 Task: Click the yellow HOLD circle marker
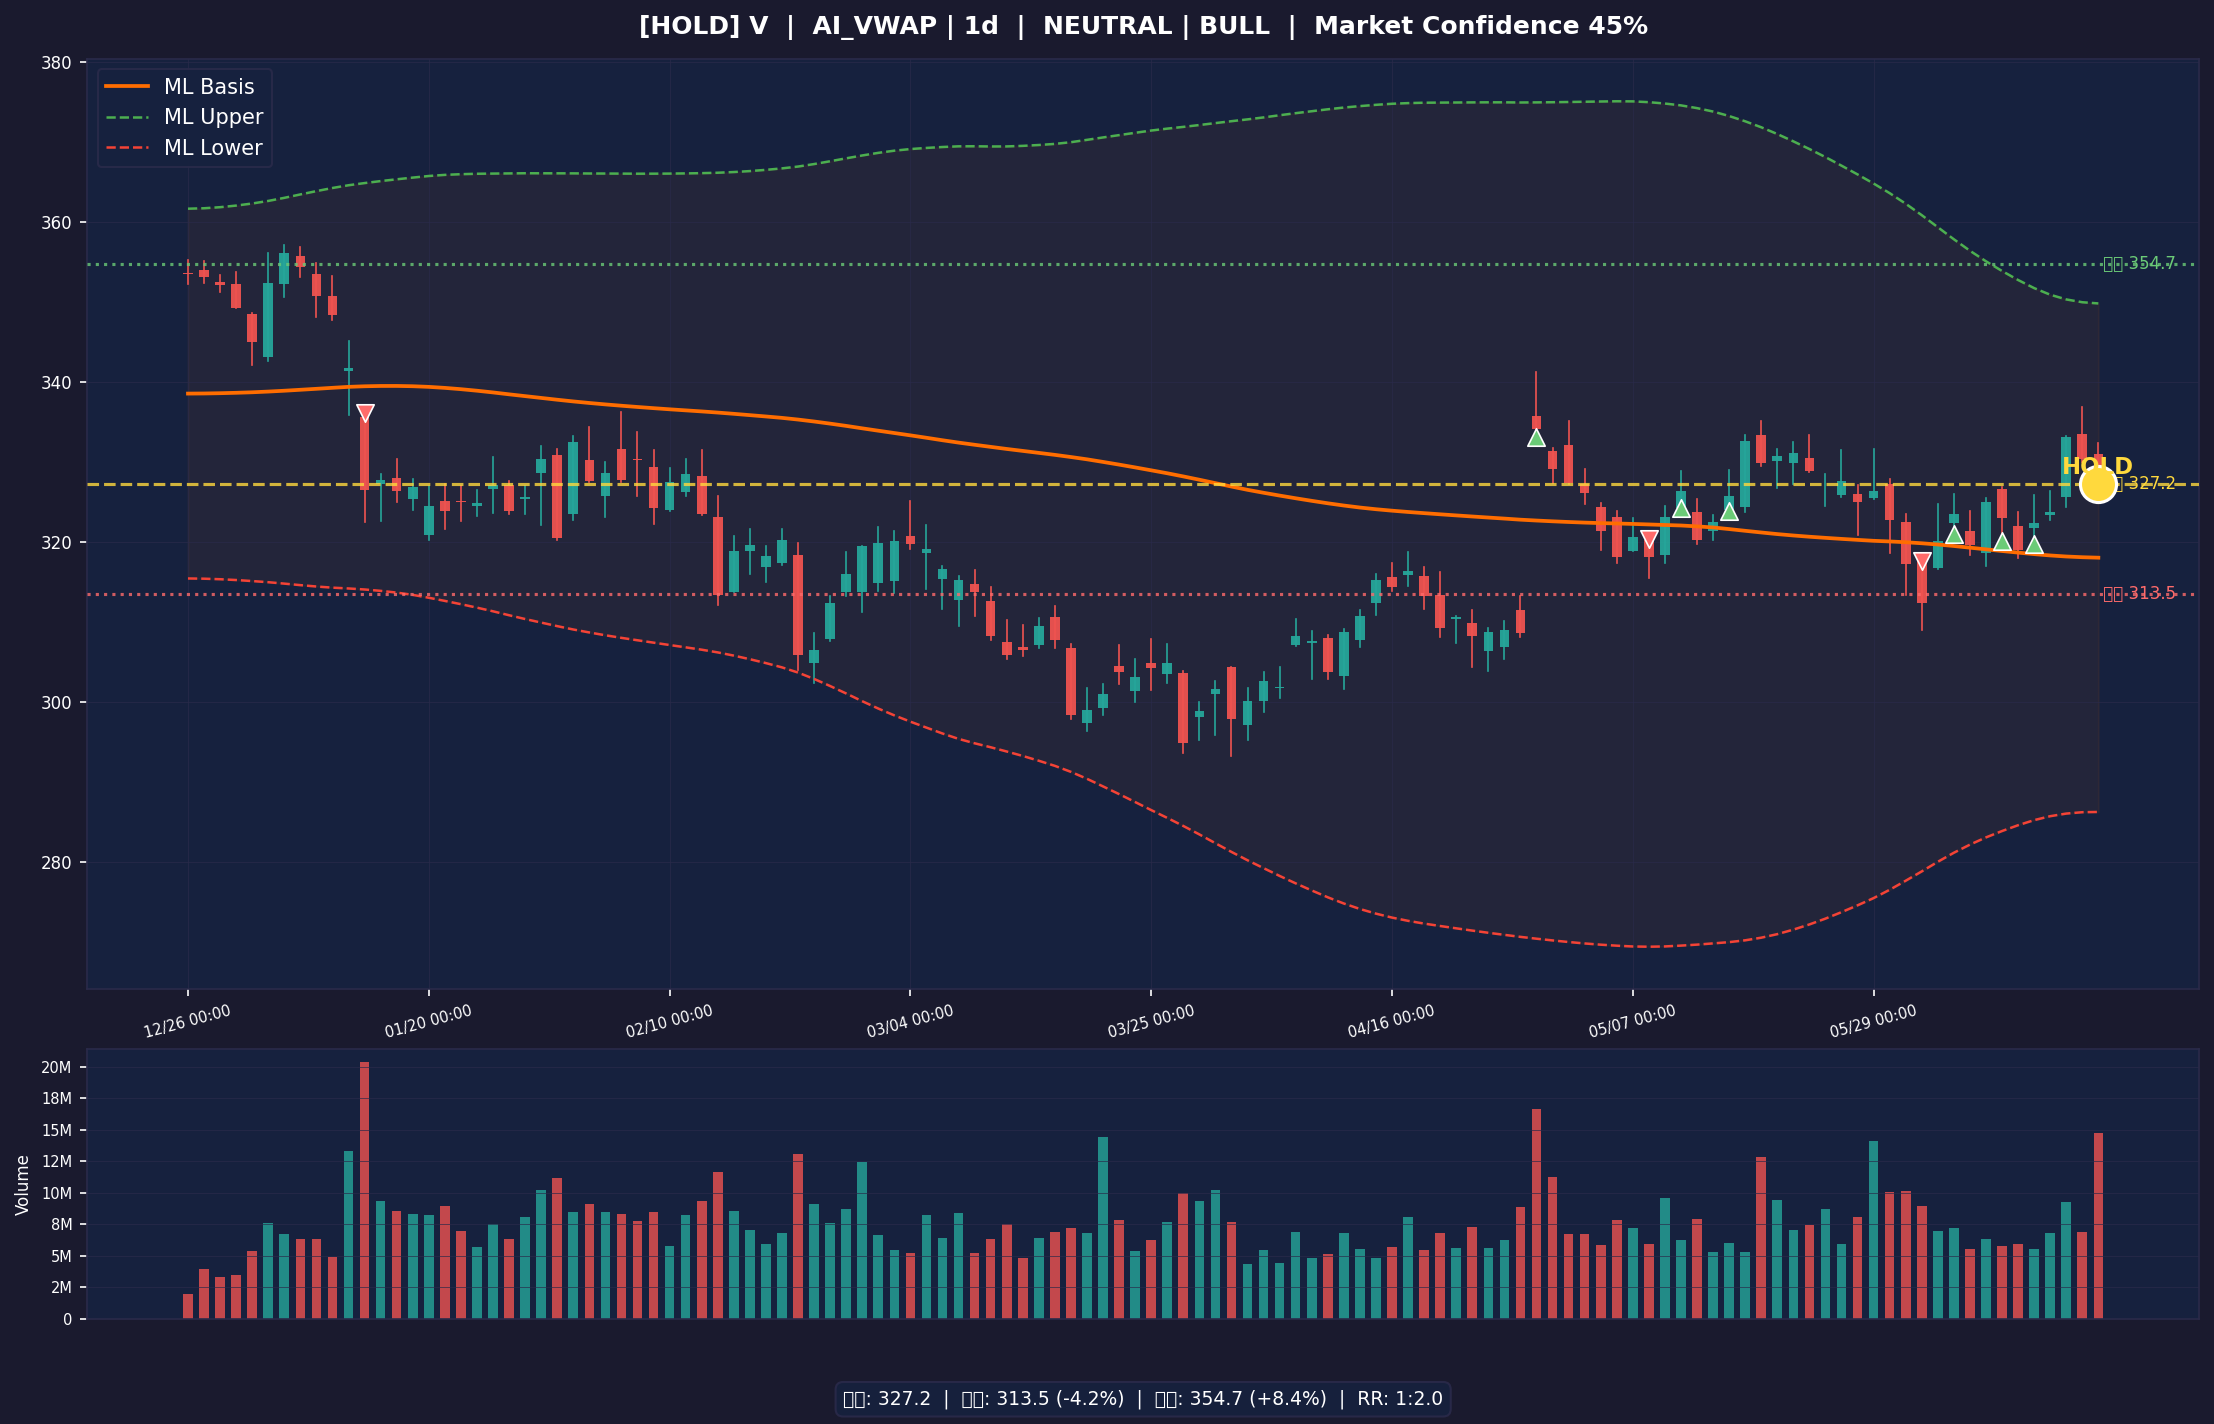(2097, 484)
